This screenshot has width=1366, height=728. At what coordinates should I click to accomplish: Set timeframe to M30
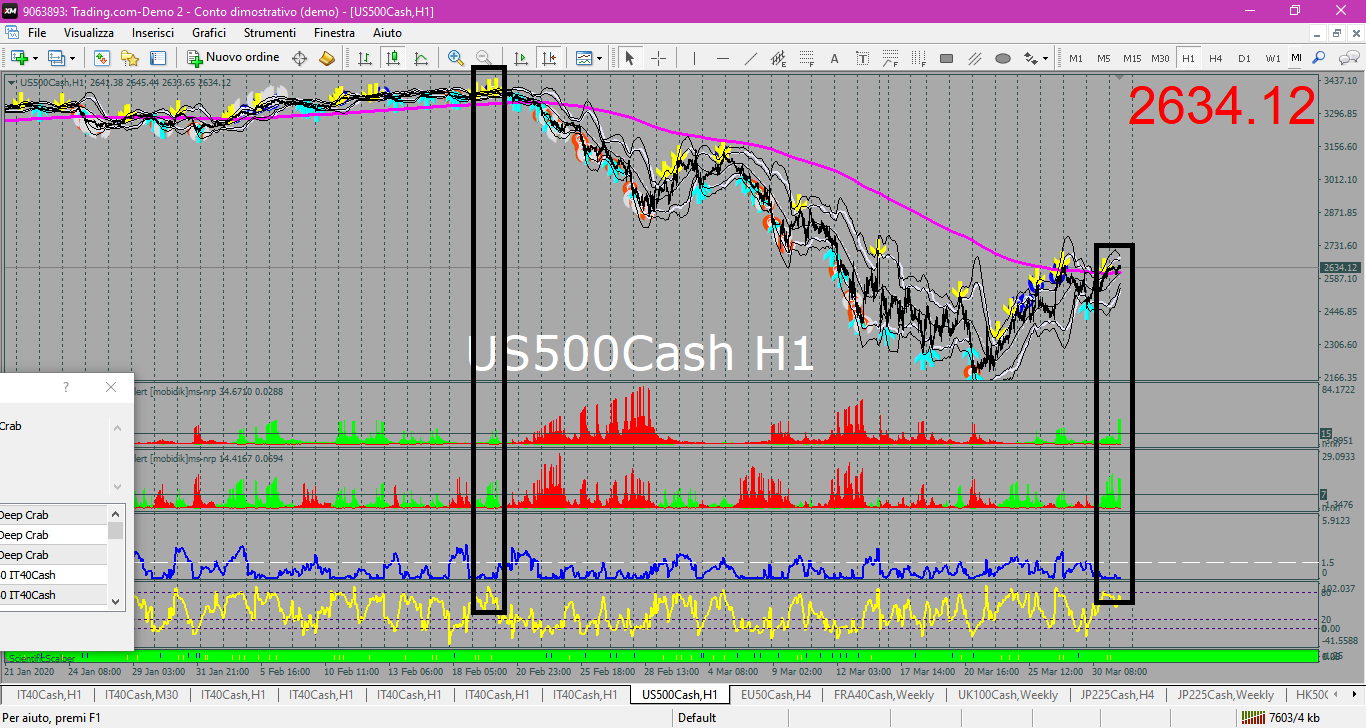pyautogui.click(x=1160, y=58)
